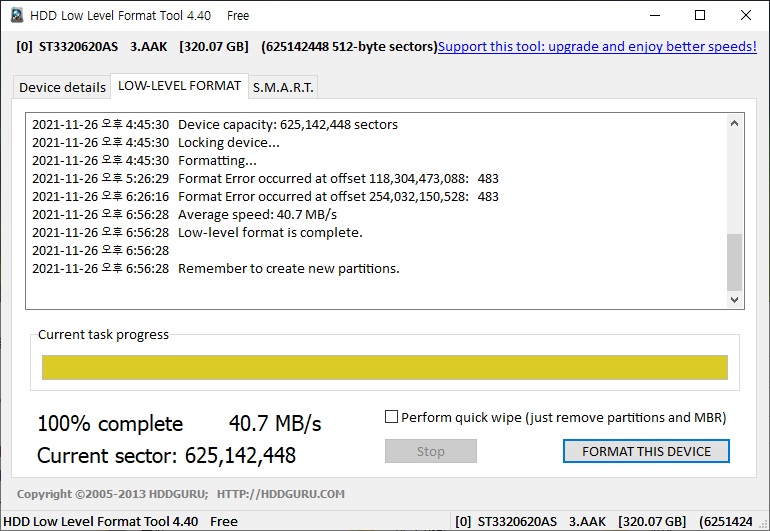Select the error at offset 254,032,150,528 line
Screen dimensions: 770x531
pos(265,197)
